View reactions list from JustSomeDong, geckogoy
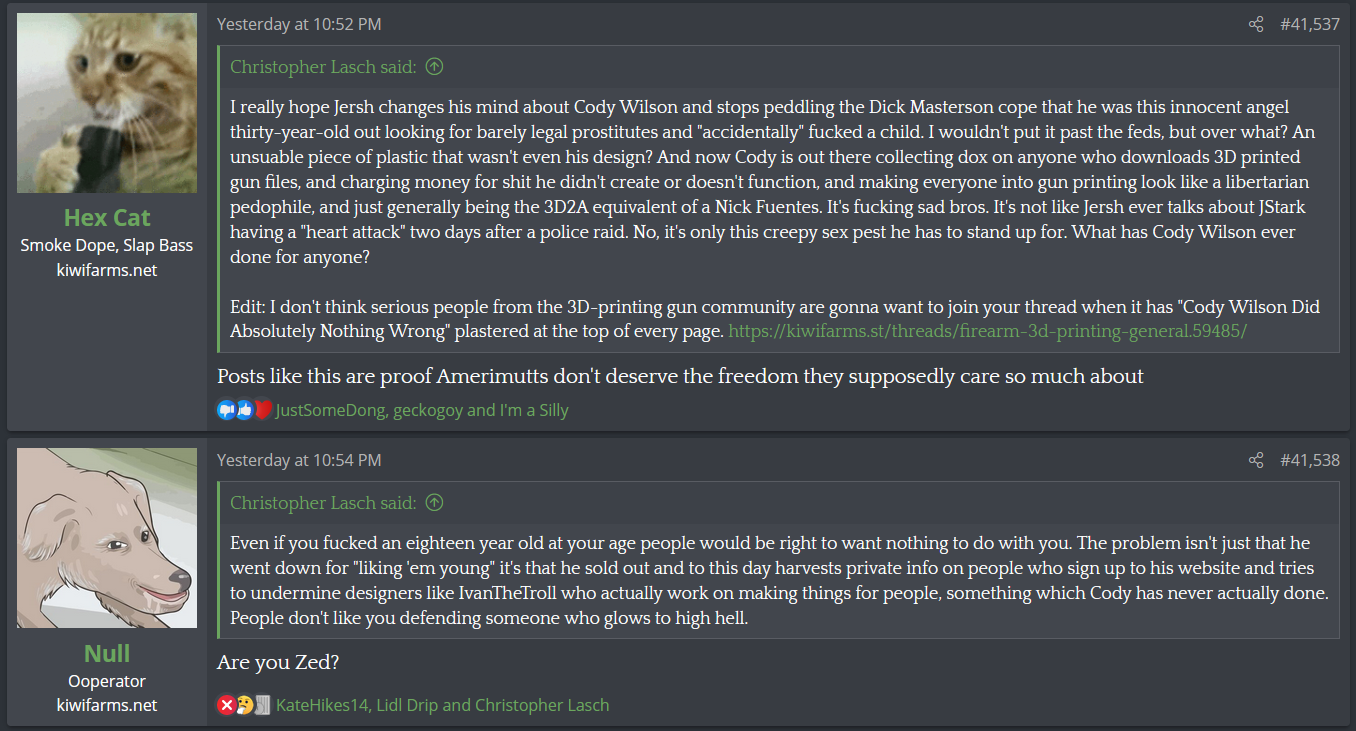Viewport: 1356px width, 731px height. 421,410
